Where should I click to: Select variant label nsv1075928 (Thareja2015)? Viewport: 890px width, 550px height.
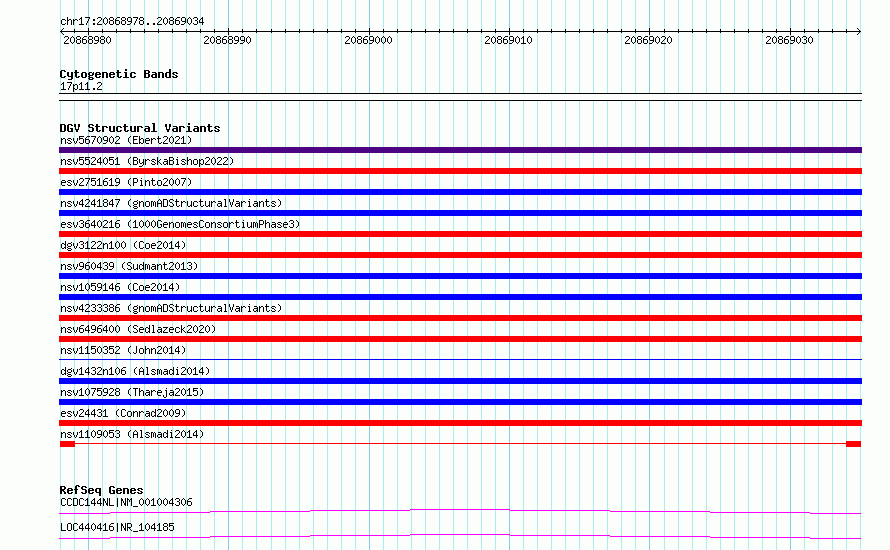[x=132, y=392]
